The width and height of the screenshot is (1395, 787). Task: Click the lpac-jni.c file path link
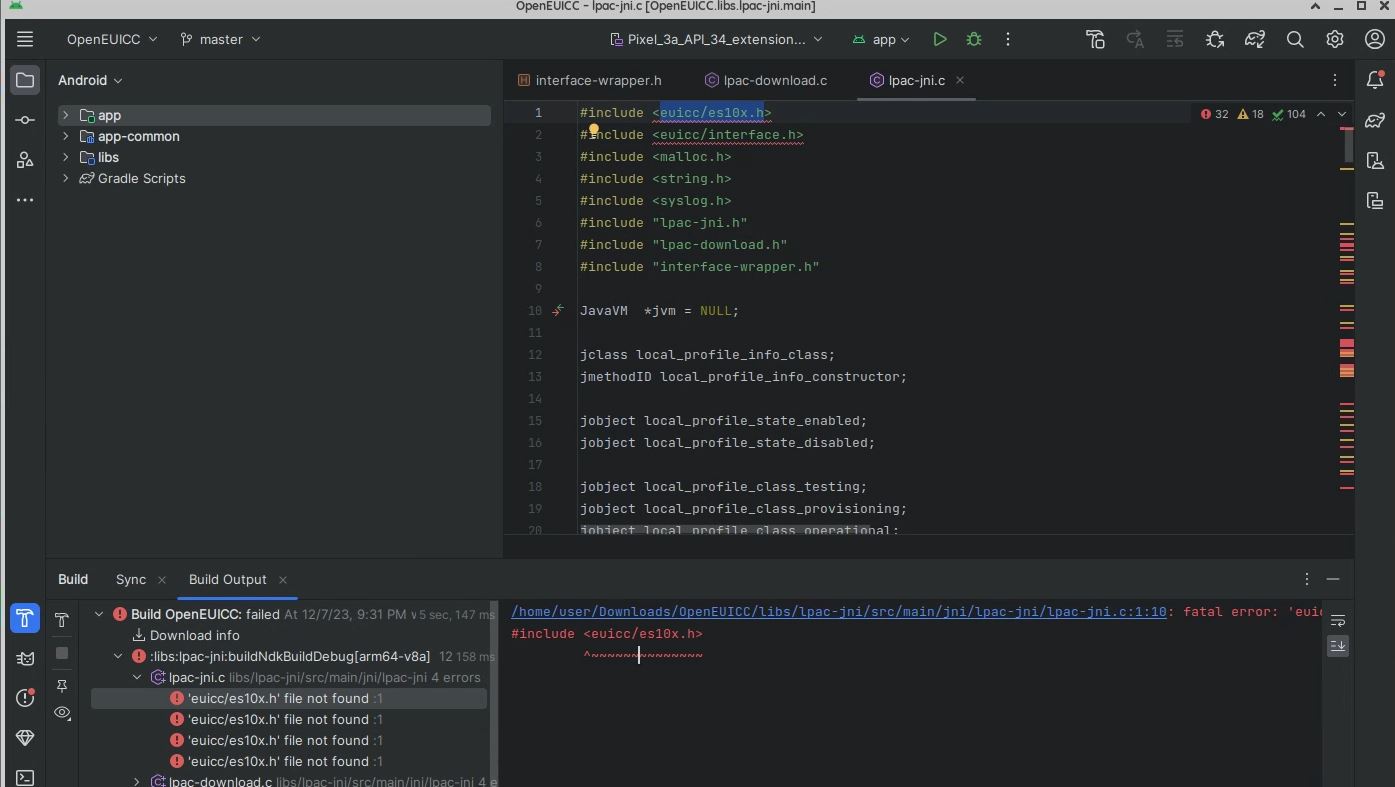pos(838,611)
